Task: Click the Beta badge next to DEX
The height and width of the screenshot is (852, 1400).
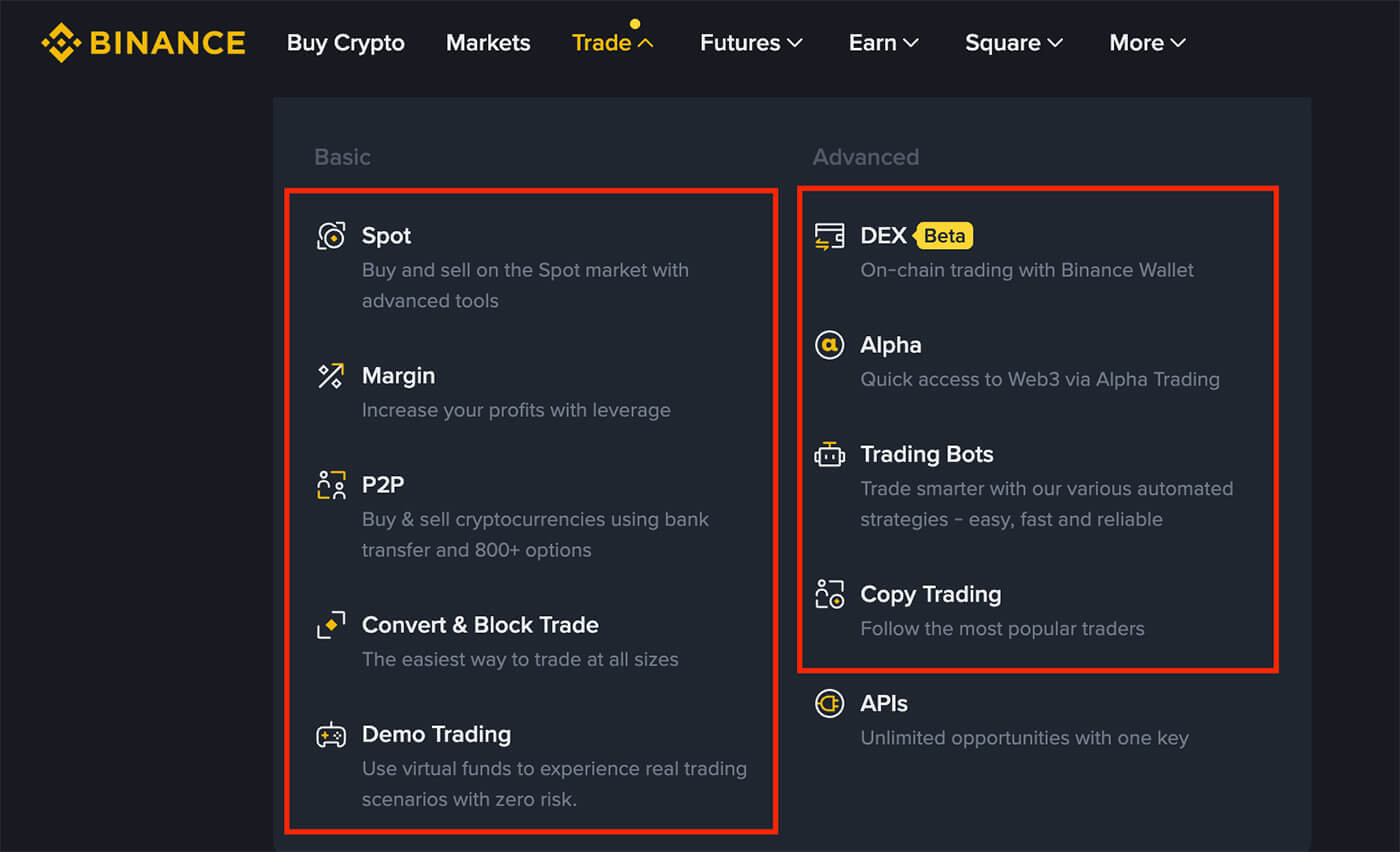Action: [x=944, y=236]
